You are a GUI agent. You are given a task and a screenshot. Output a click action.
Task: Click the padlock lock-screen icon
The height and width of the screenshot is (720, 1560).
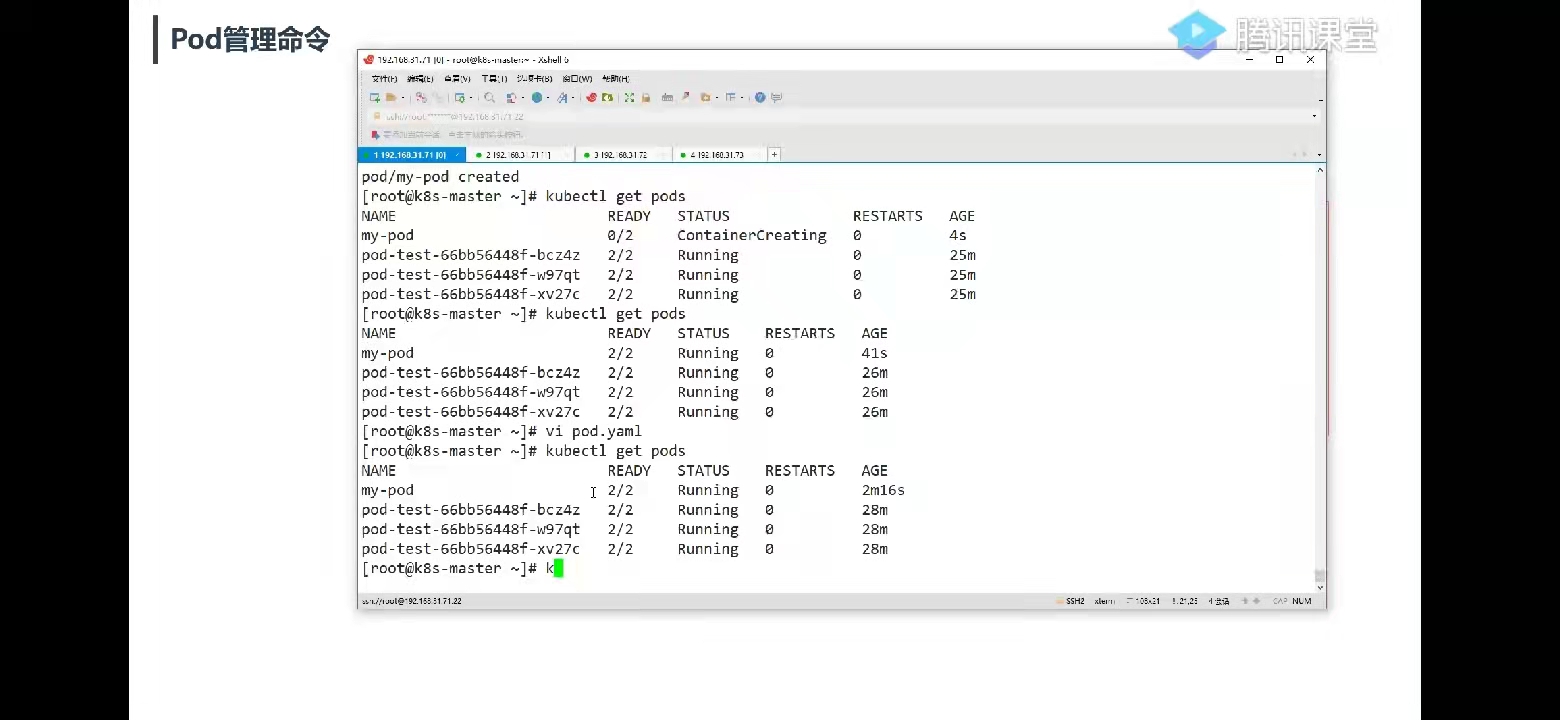pos(646,98)
